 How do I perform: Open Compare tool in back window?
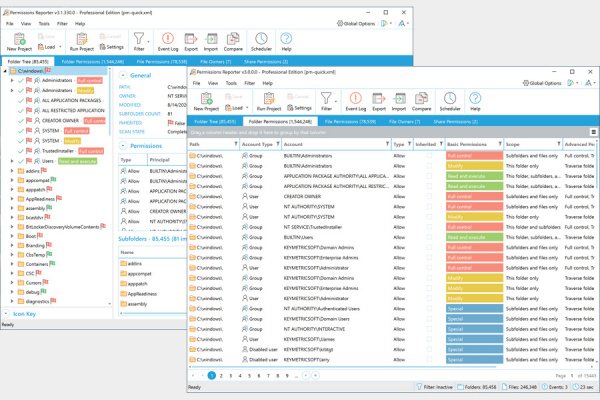233,42
